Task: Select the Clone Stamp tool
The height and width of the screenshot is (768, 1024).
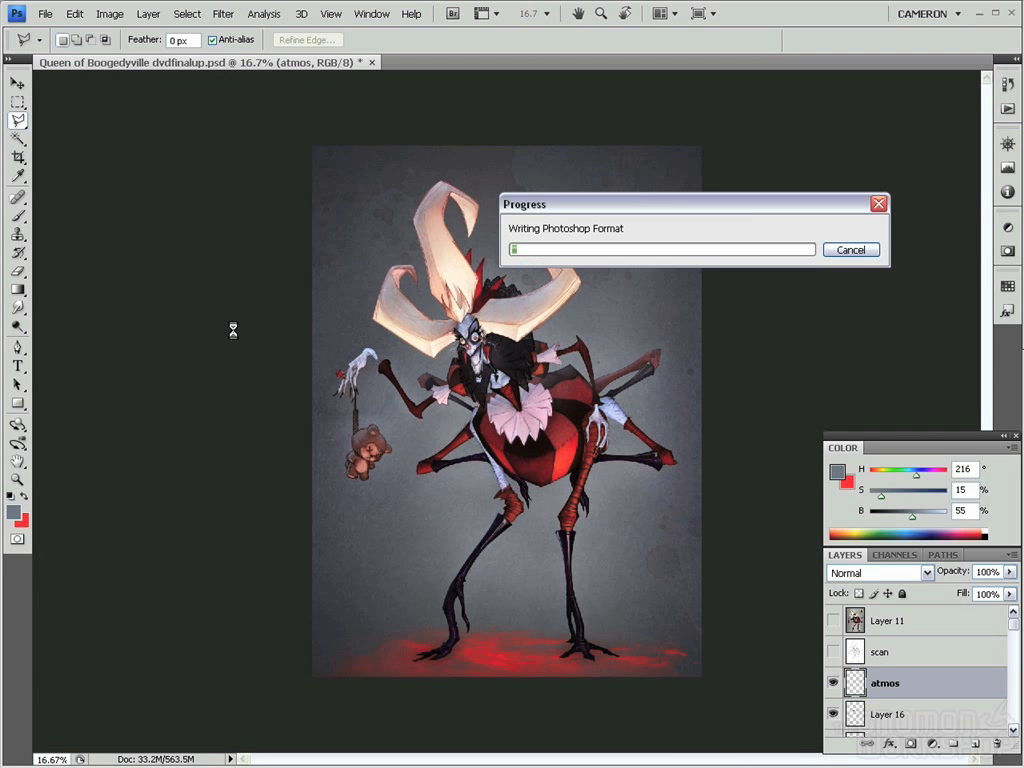Action: 17,234
